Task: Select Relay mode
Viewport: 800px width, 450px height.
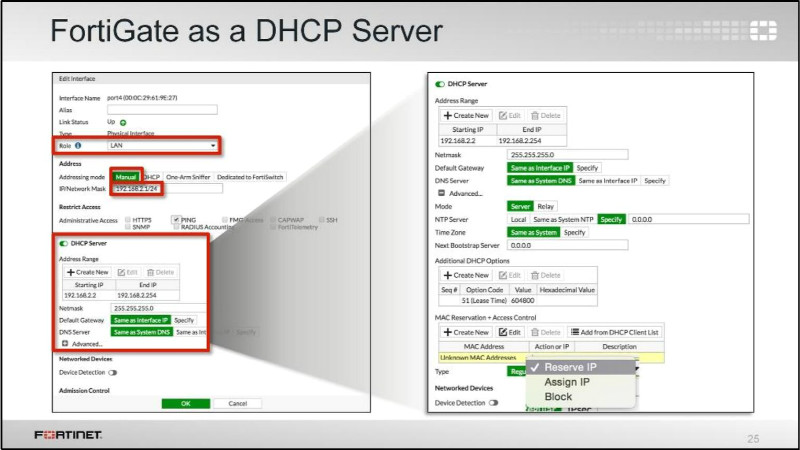Action: click(545, 207)
